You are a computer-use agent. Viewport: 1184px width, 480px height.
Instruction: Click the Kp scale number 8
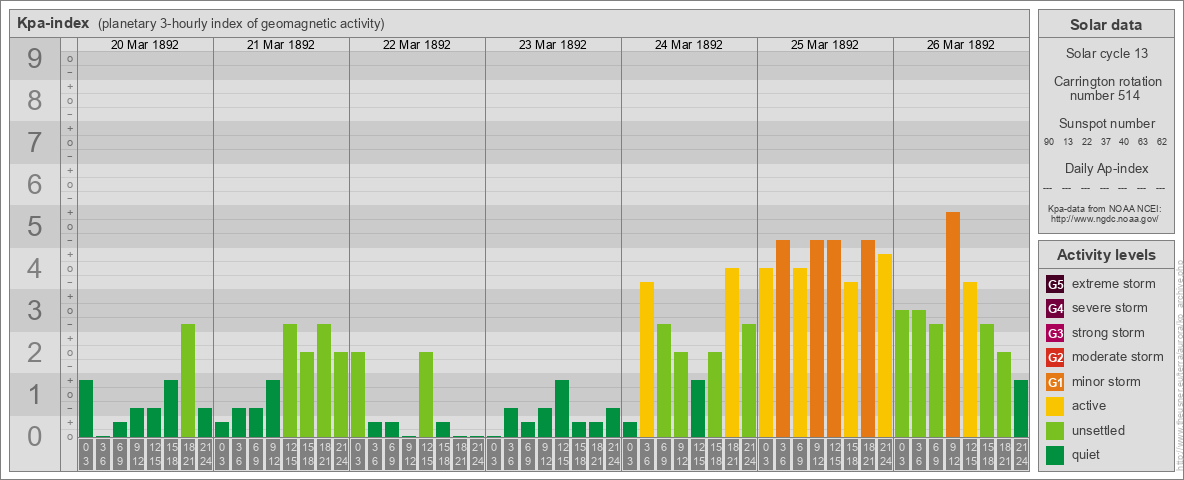pos(34,100)
